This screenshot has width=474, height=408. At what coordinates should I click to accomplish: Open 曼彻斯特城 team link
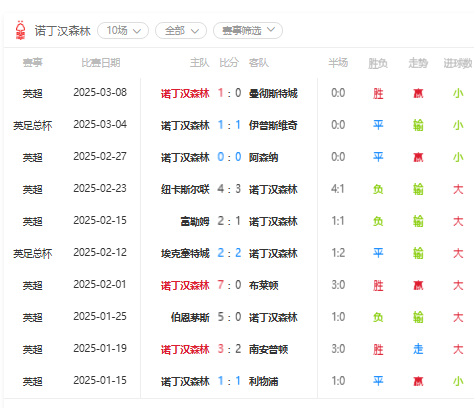click(273, 93)
